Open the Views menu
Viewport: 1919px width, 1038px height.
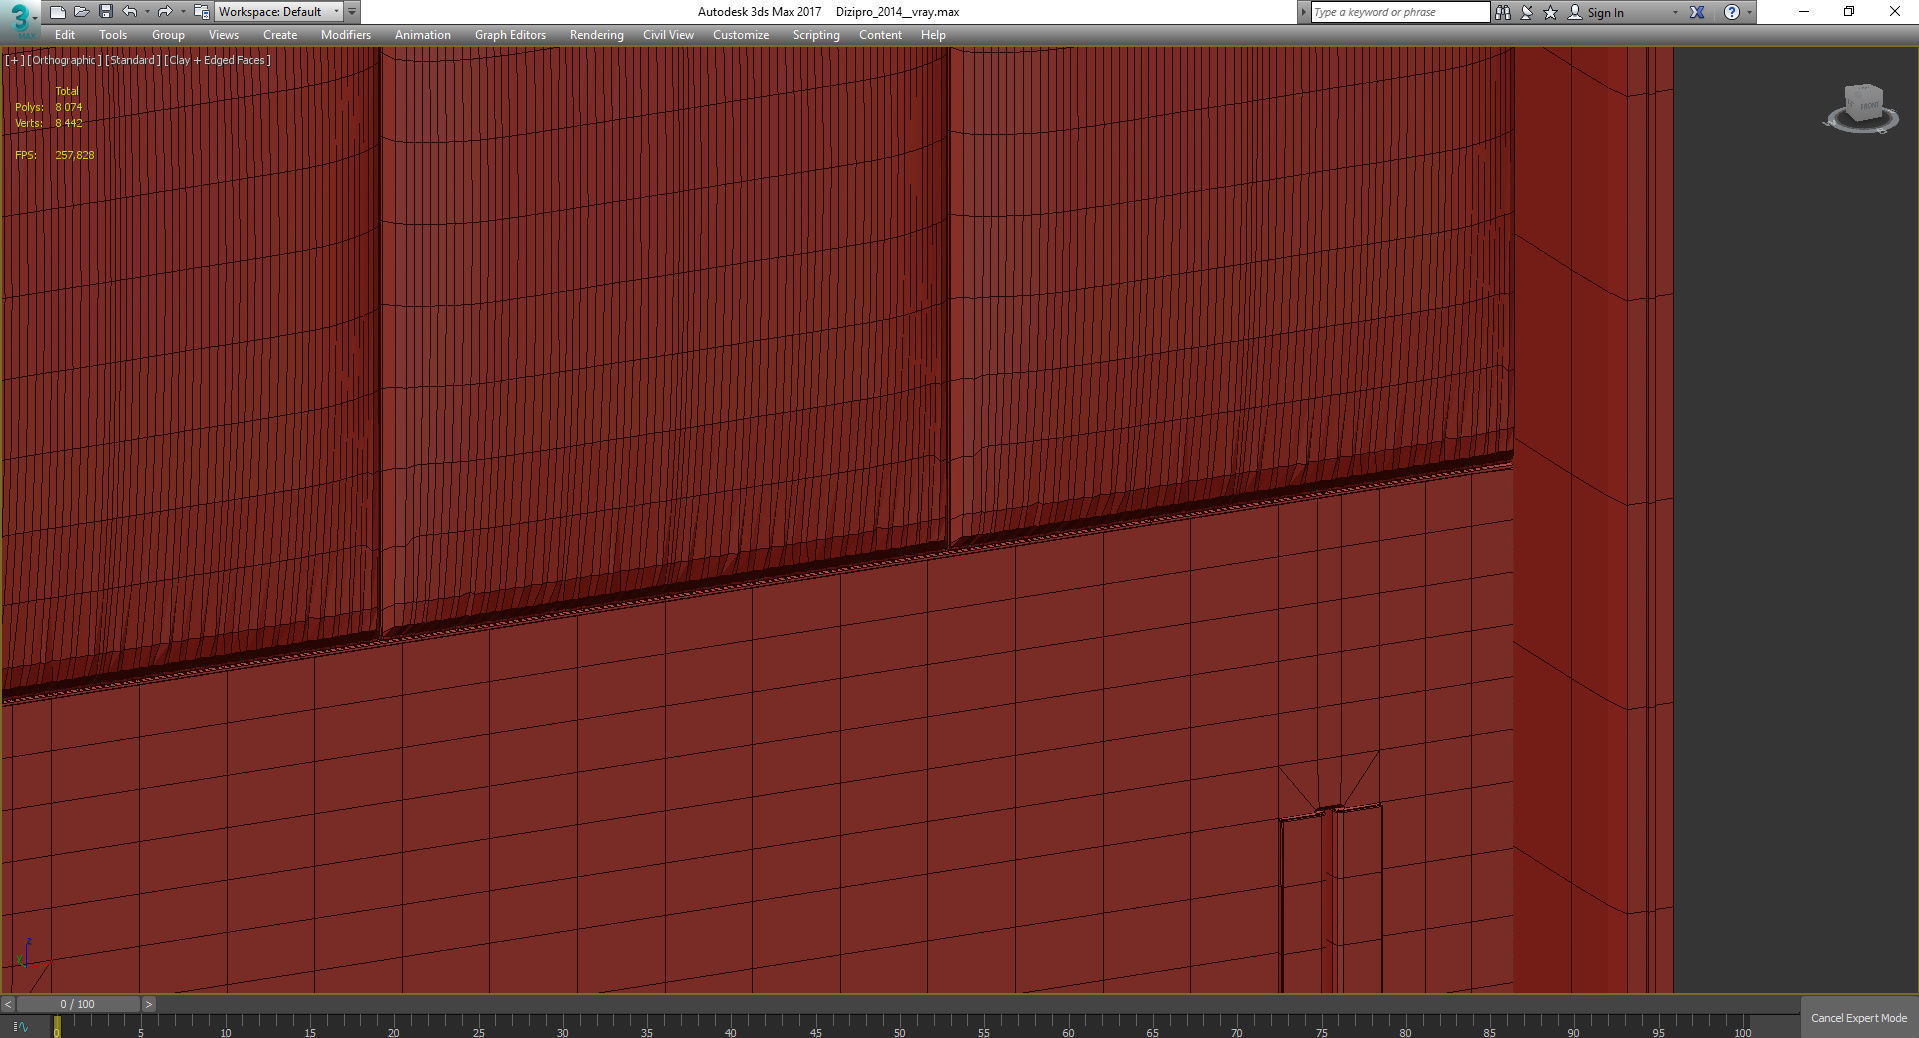click(x=224, y=35)
